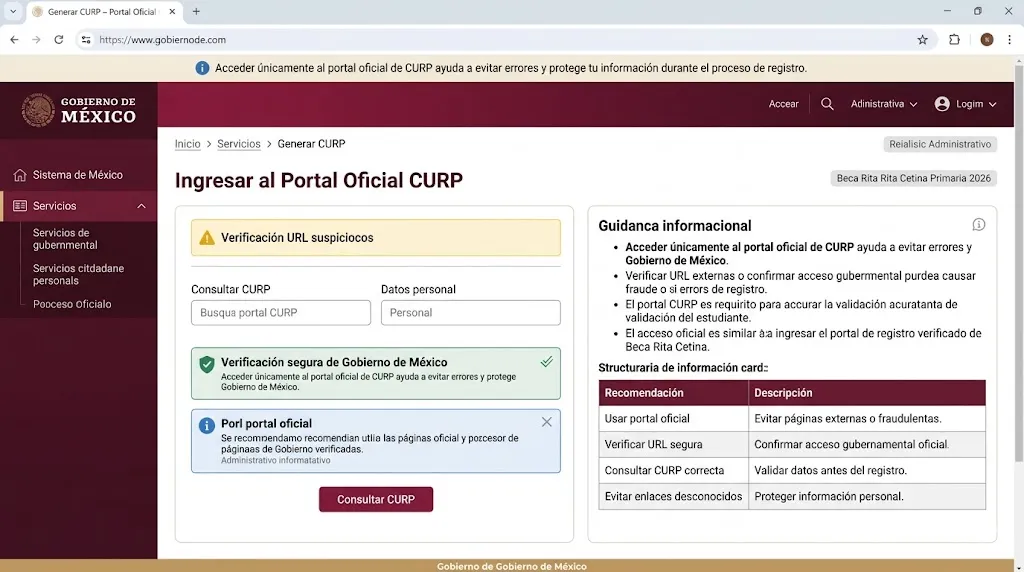Click Administrativo informatativo caption
The image size is (1024, 572).
click(275, 460)
